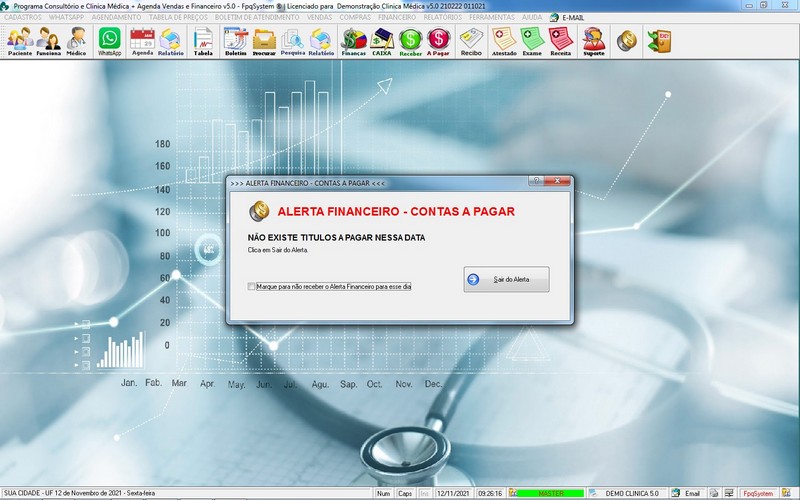
Task: Open the Procurar folder icon
Action: click(264, 41)
